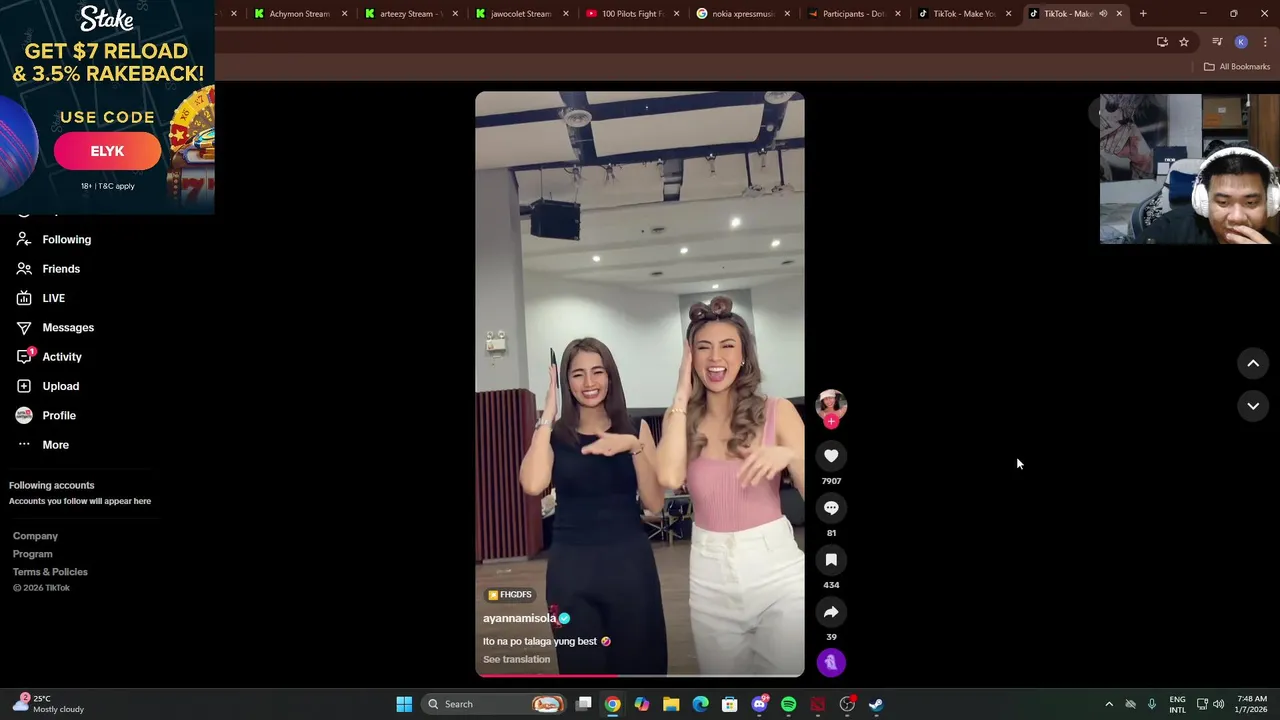The height and width of the screenshot is (720, 1280).
Task: Share the video using arrow icon
Action: point(831,612)
